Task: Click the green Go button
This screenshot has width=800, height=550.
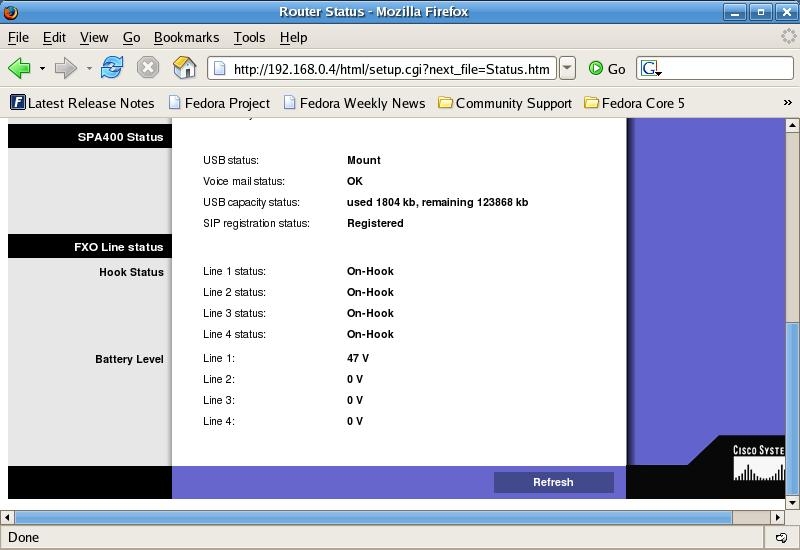Action: (606, 68)
